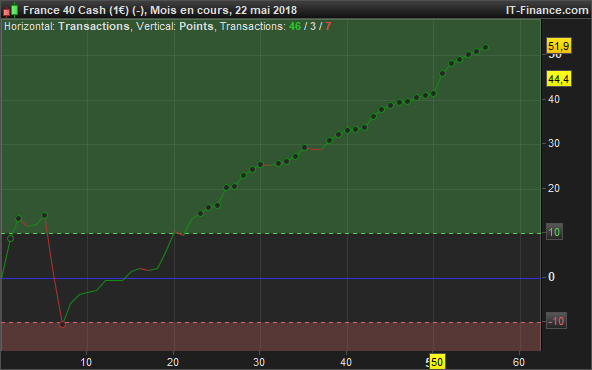The width and height of the screenshot is (592, 370).
Task: Click the '22 mai 2018' date in the title
Action: [x=266, y=10]
